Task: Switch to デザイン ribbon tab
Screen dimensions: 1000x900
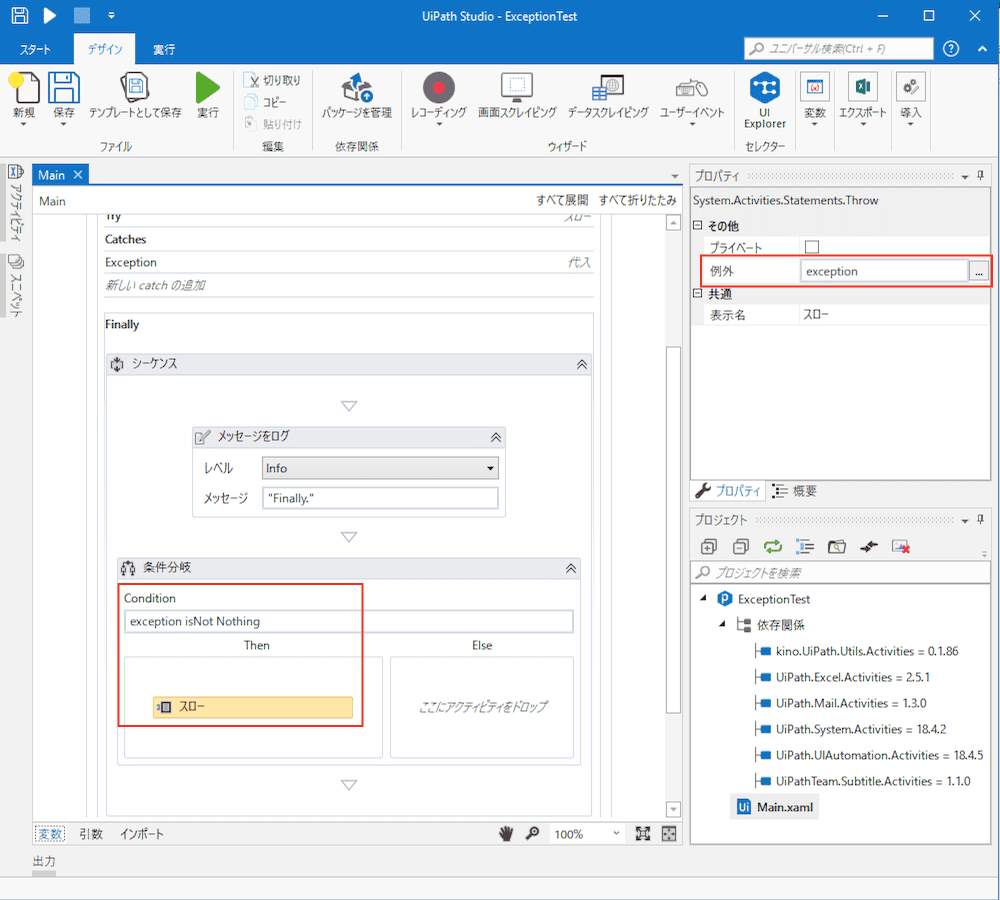Action: 105,49
